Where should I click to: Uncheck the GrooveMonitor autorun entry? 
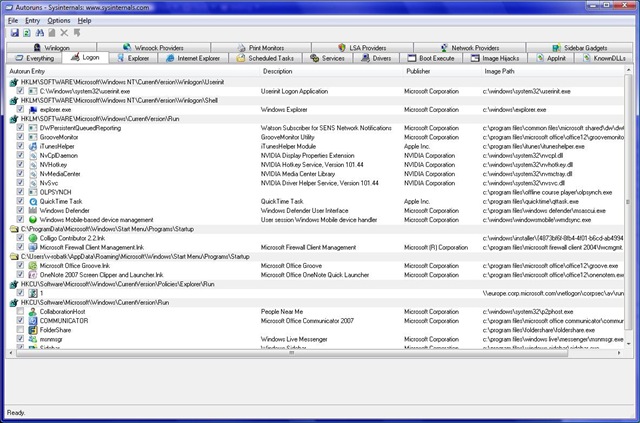(x=20, y=137)
